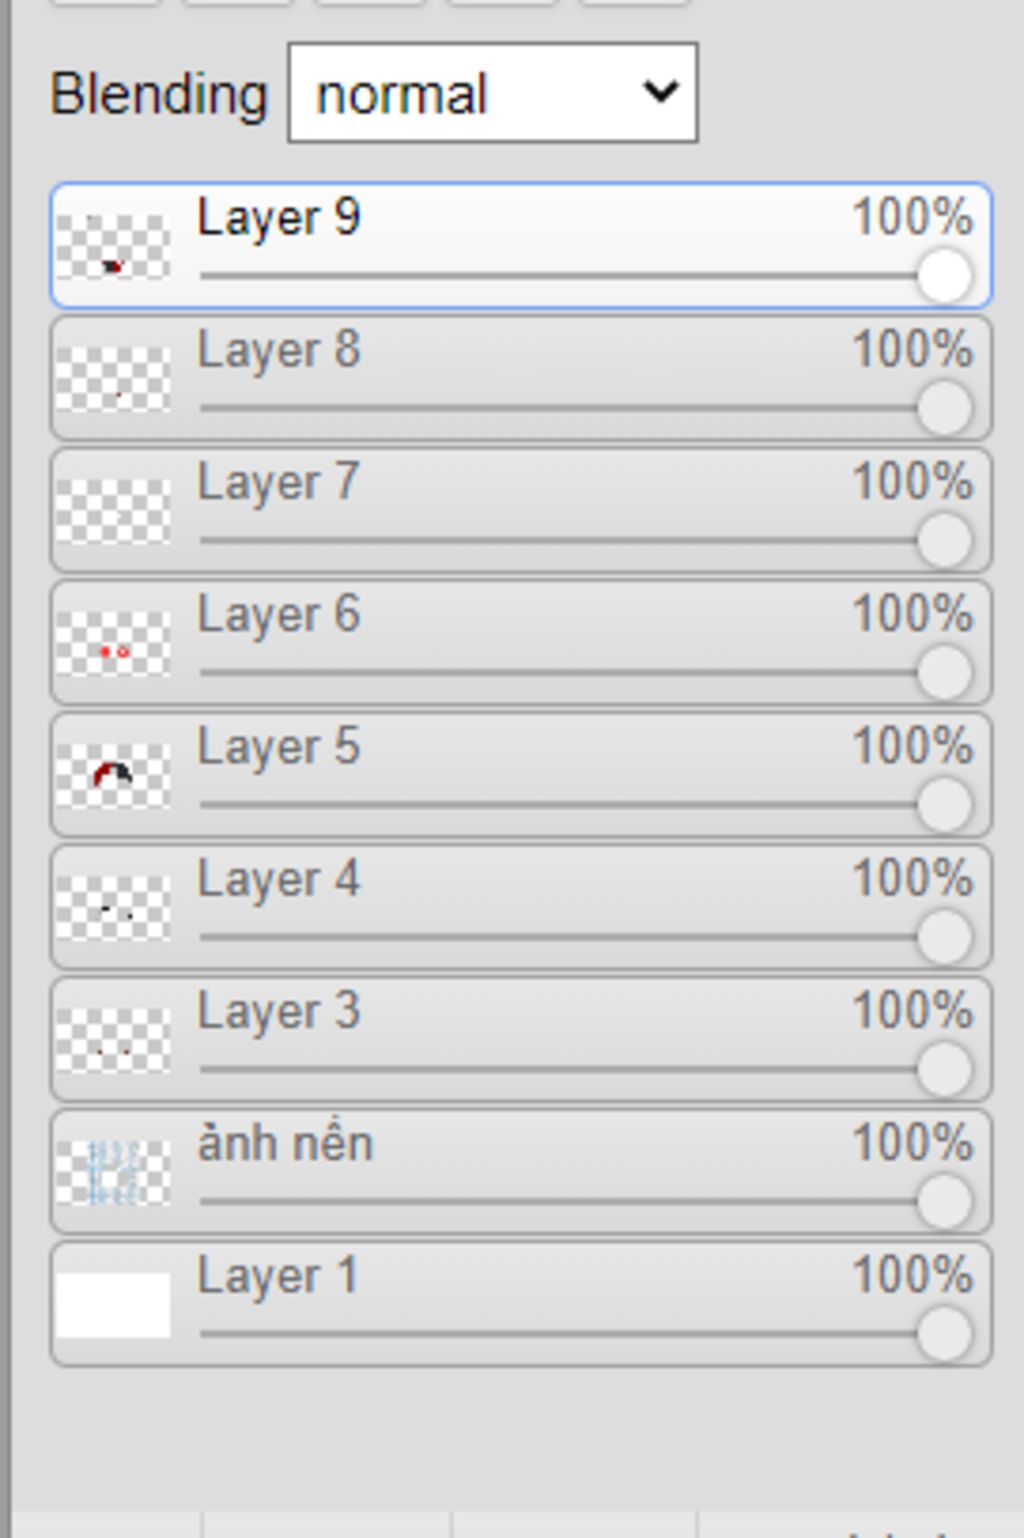Click the Layer 8 thumbnail
The width and height of the screenshot is (1024, 1538).
(113, 379)
